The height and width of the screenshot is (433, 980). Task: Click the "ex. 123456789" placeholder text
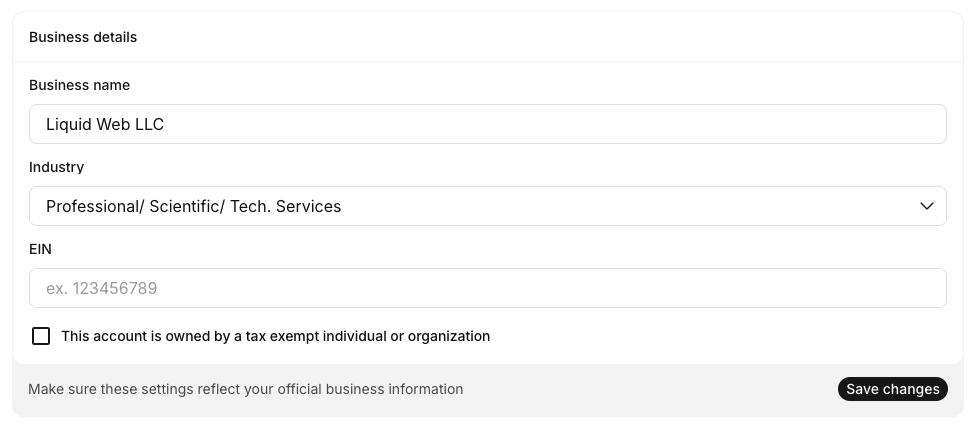point(102,288)
